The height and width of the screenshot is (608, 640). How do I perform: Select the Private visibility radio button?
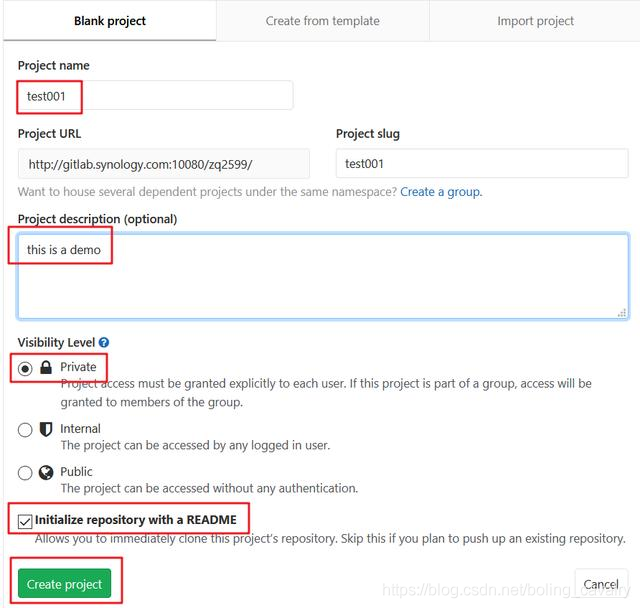coord(25,368)
